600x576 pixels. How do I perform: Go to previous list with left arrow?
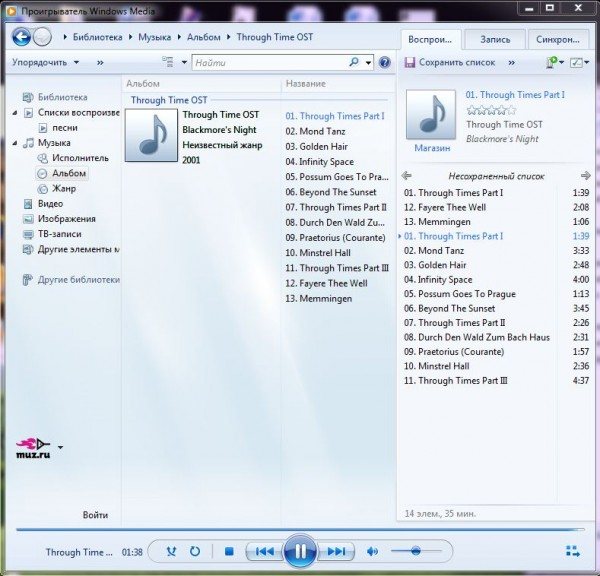[406, 176]
